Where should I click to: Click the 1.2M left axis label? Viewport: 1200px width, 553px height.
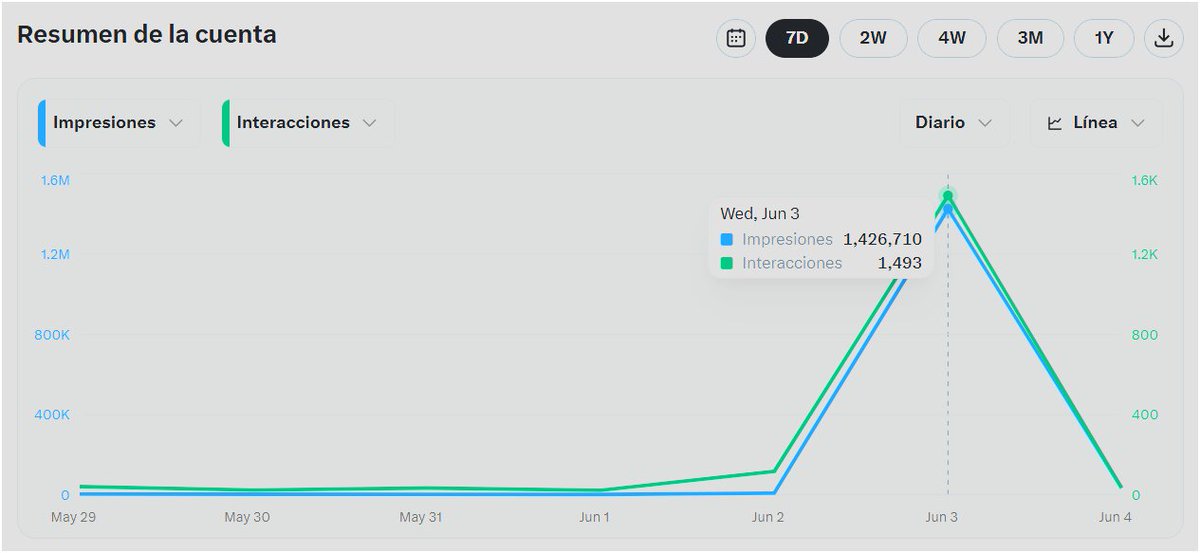pos(54,255)
